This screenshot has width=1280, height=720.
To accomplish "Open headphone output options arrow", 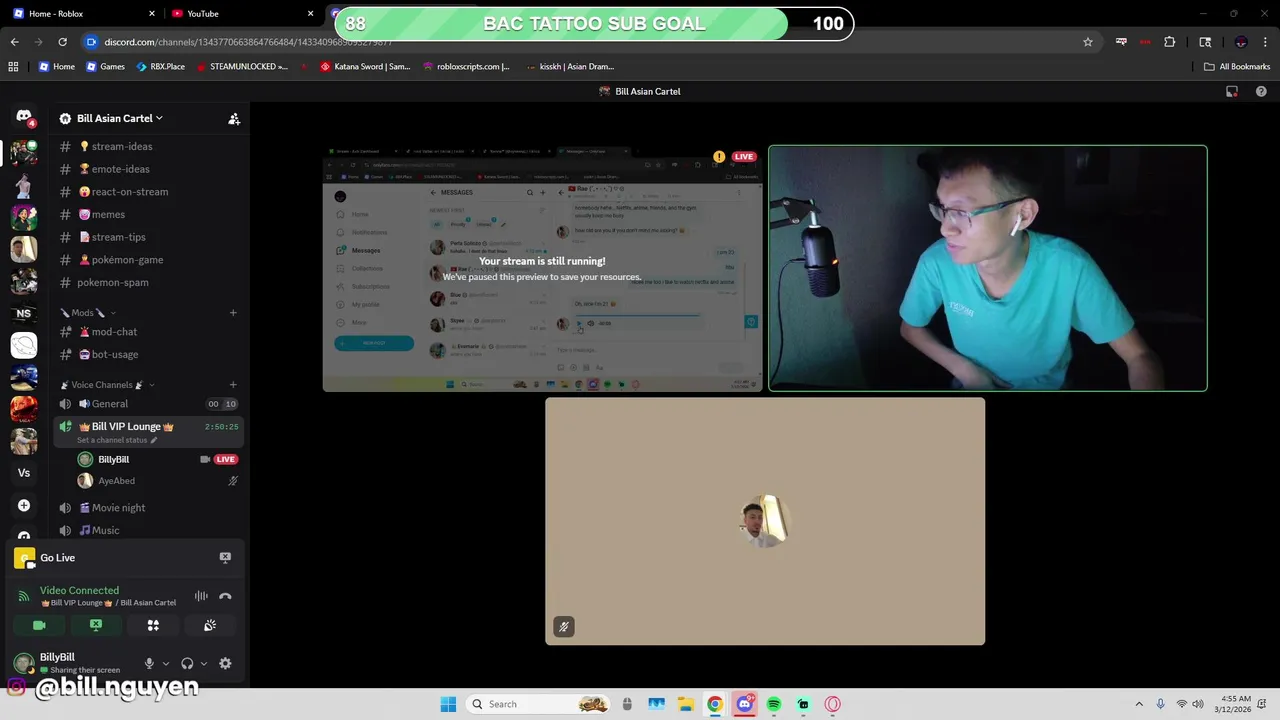I will [x=204, y=663].
